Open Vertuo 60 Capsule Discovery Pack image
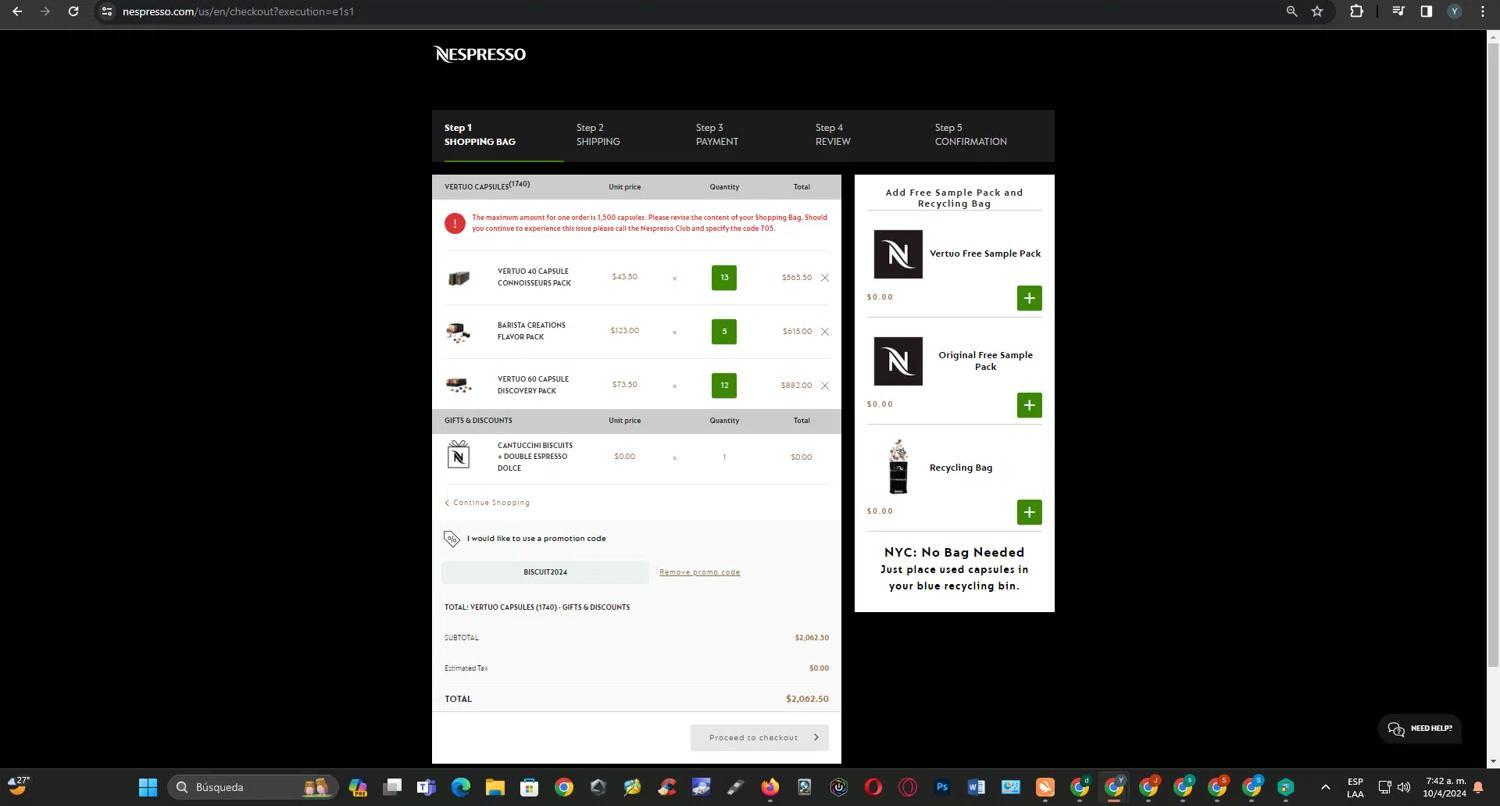Image resolution: width=1500 pixels, height=806 pixels. pos(458,386)
